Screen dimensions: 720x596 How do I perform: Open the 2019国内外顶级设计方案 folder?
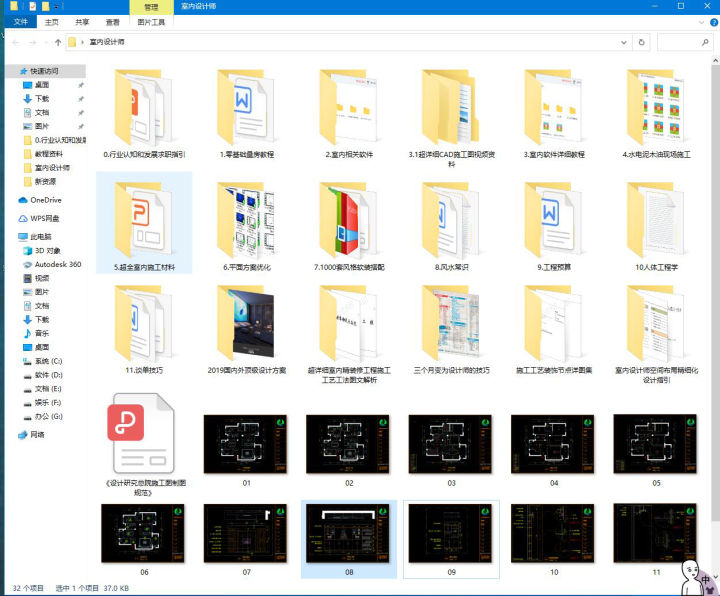click(x=246, y=325)
